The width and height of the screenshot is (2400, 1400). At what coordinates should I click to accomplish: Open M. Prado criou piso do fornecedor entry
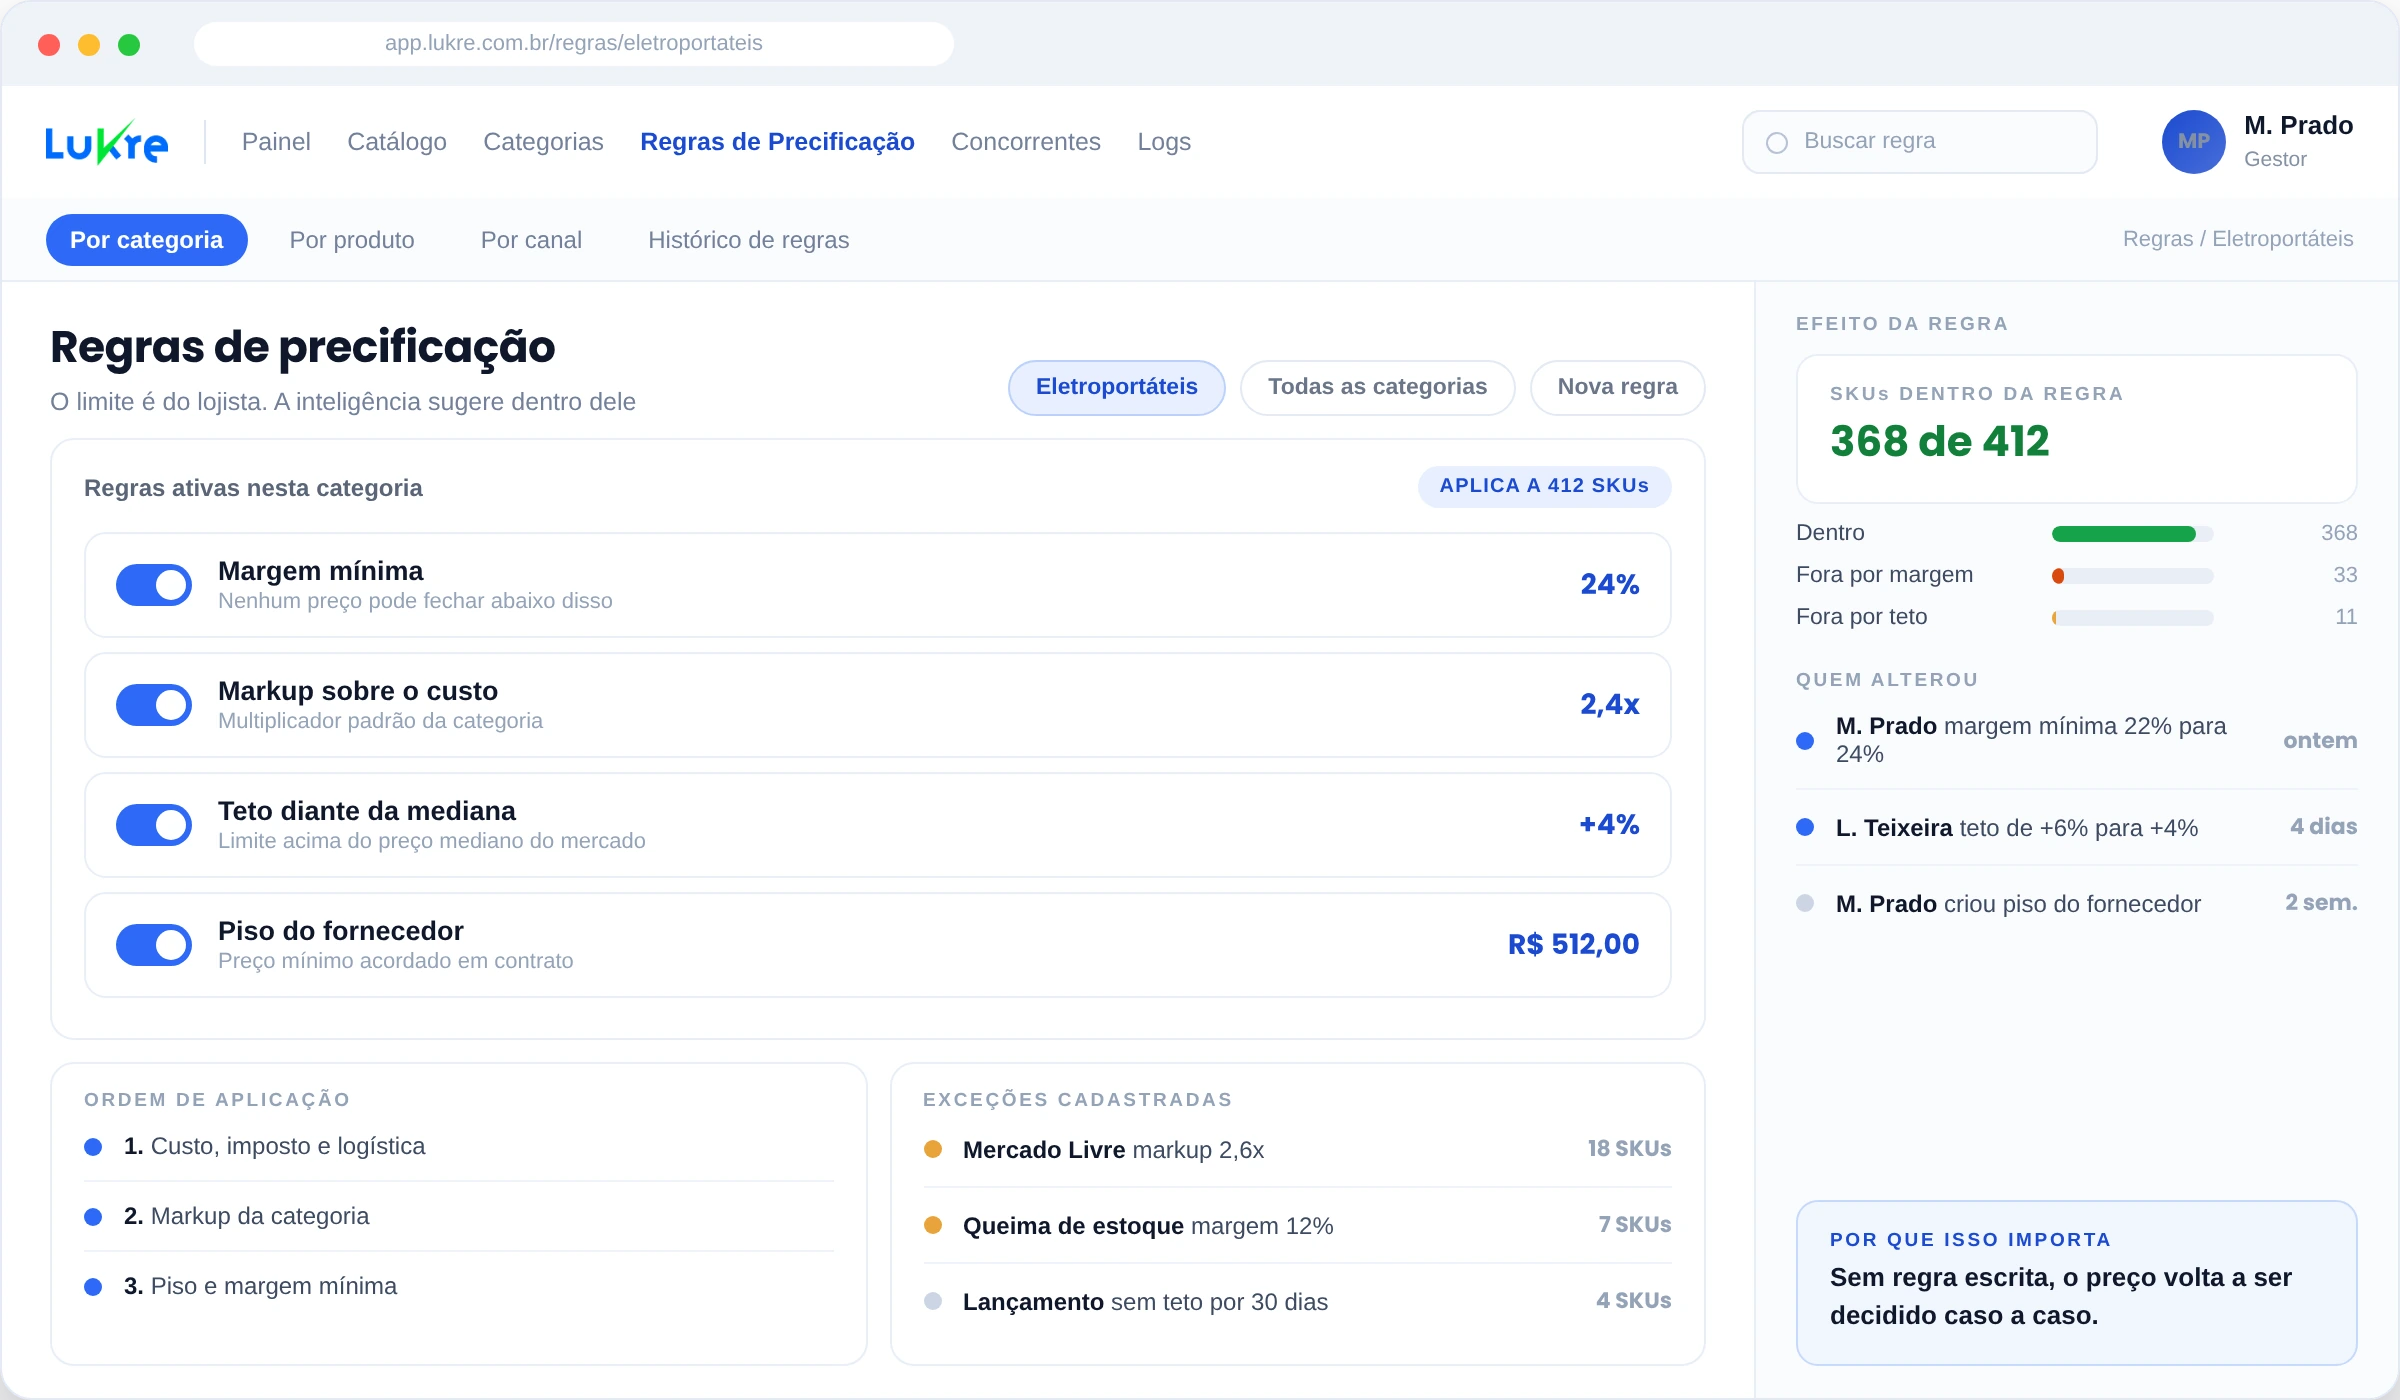[x=2076, y=904]
